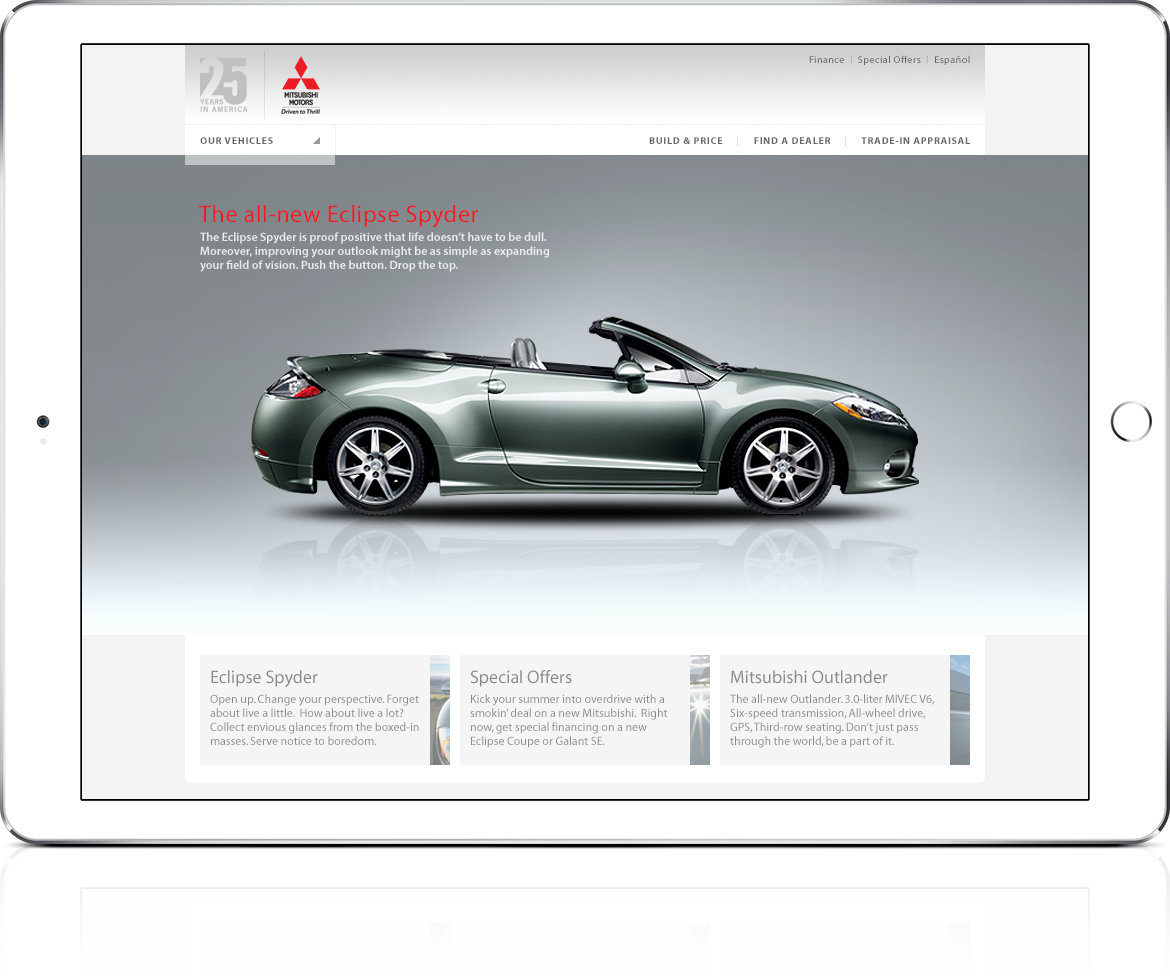Click Eclipse Spyder card description text

[x=314, y=720]
